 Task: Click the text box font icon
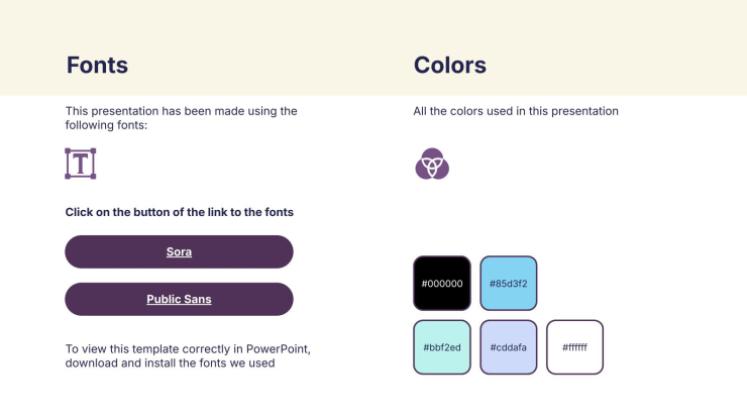(80, 163)
